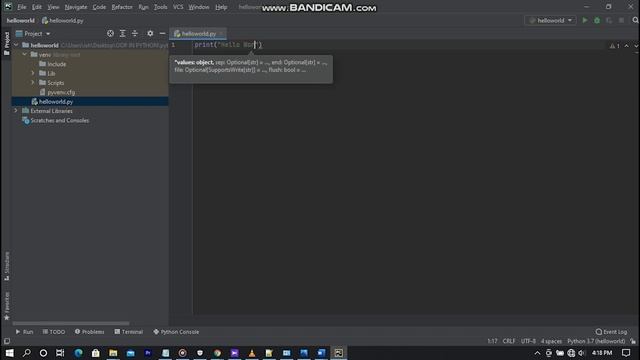Toggle tool window quick access icon bottom-left

point(7,341)
